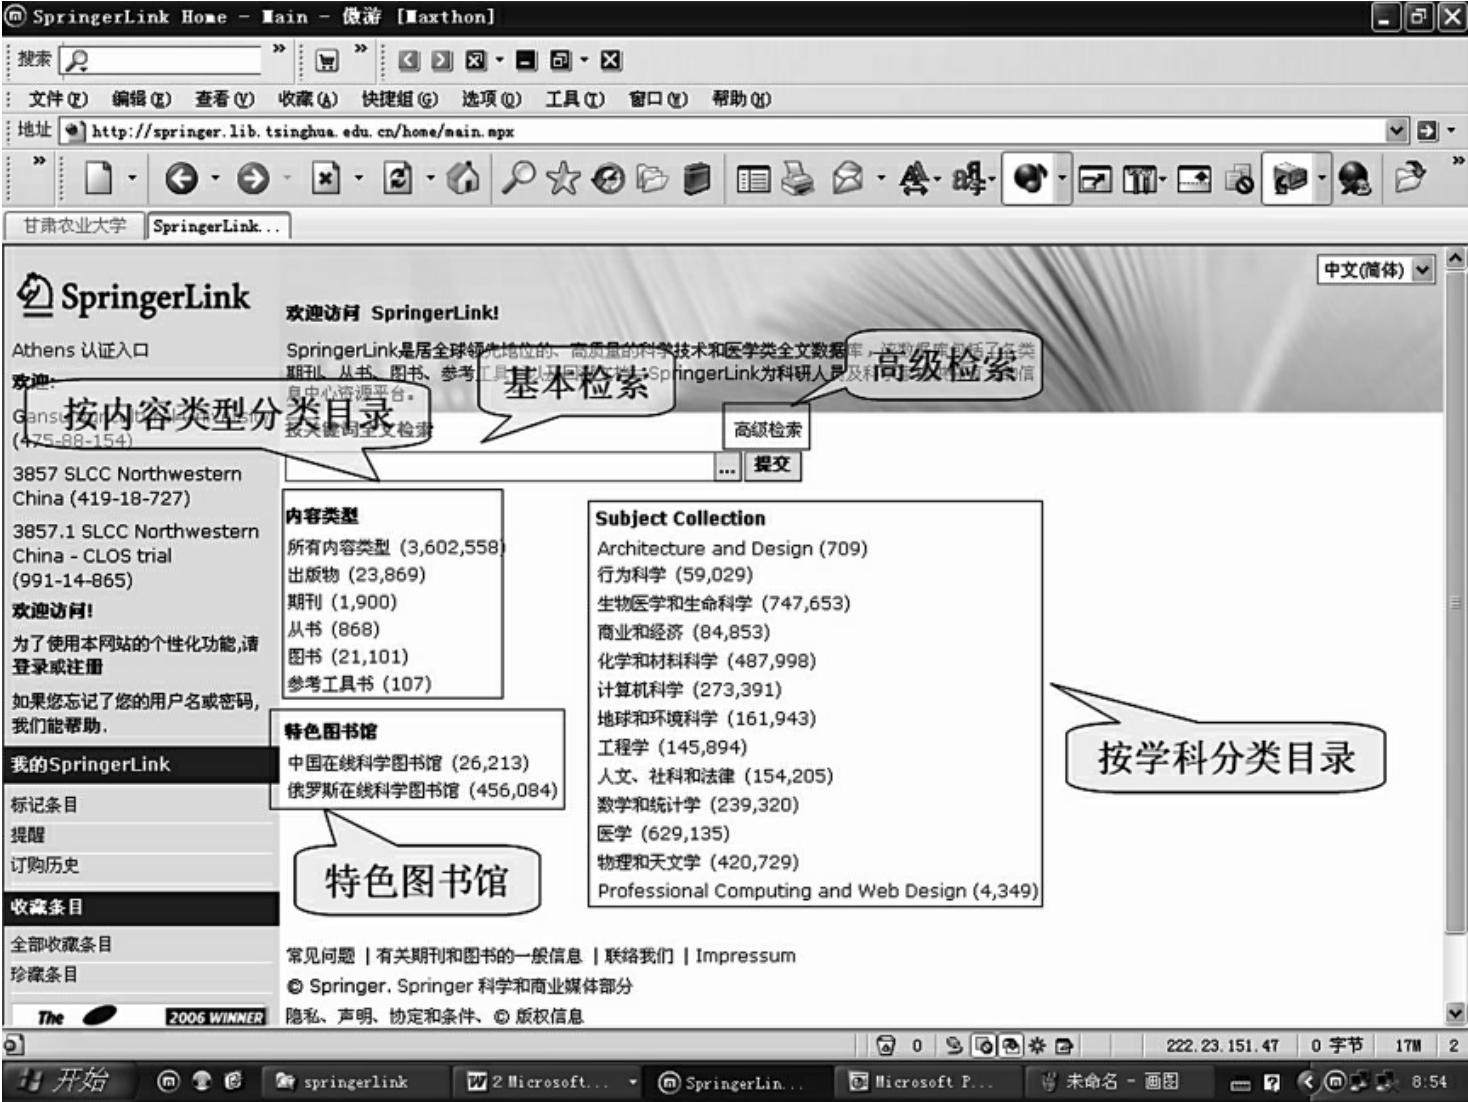Expand the new page button dropdown arrow
This screenshot has width=1468, height=1102.
[131, 179]
